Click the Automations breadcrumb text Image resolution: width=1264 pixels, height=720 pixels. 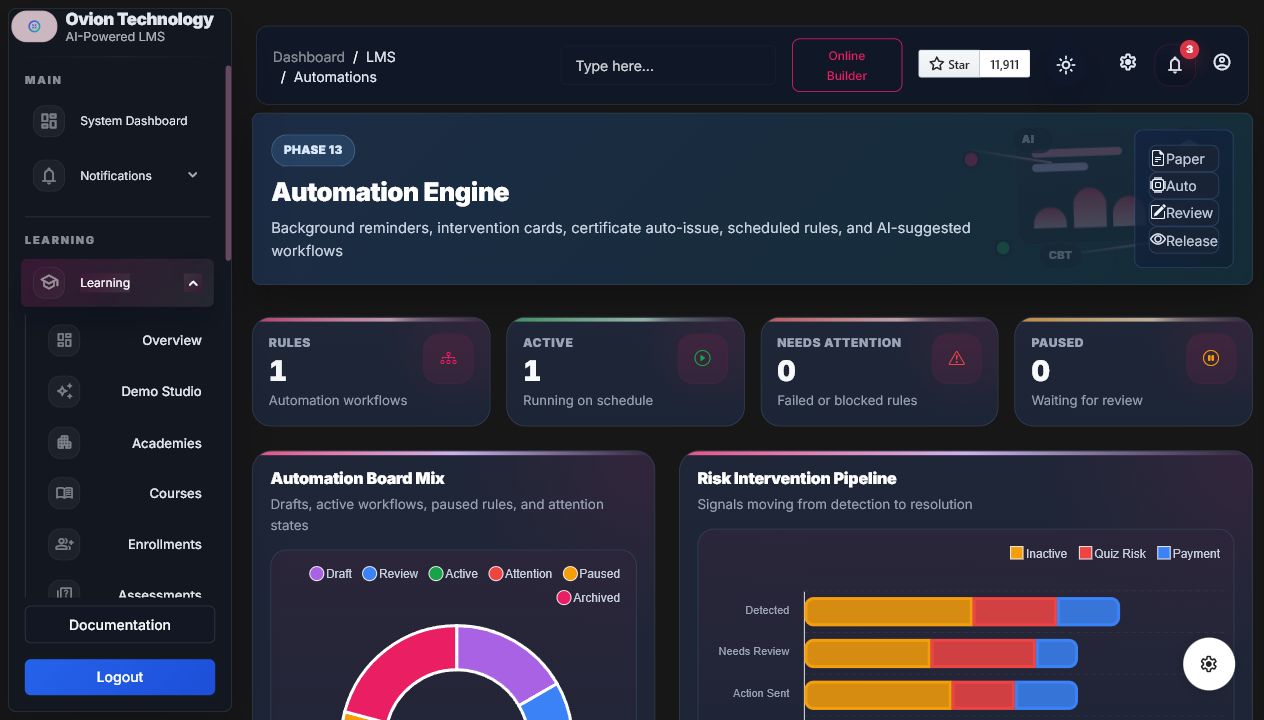[335, 77]
